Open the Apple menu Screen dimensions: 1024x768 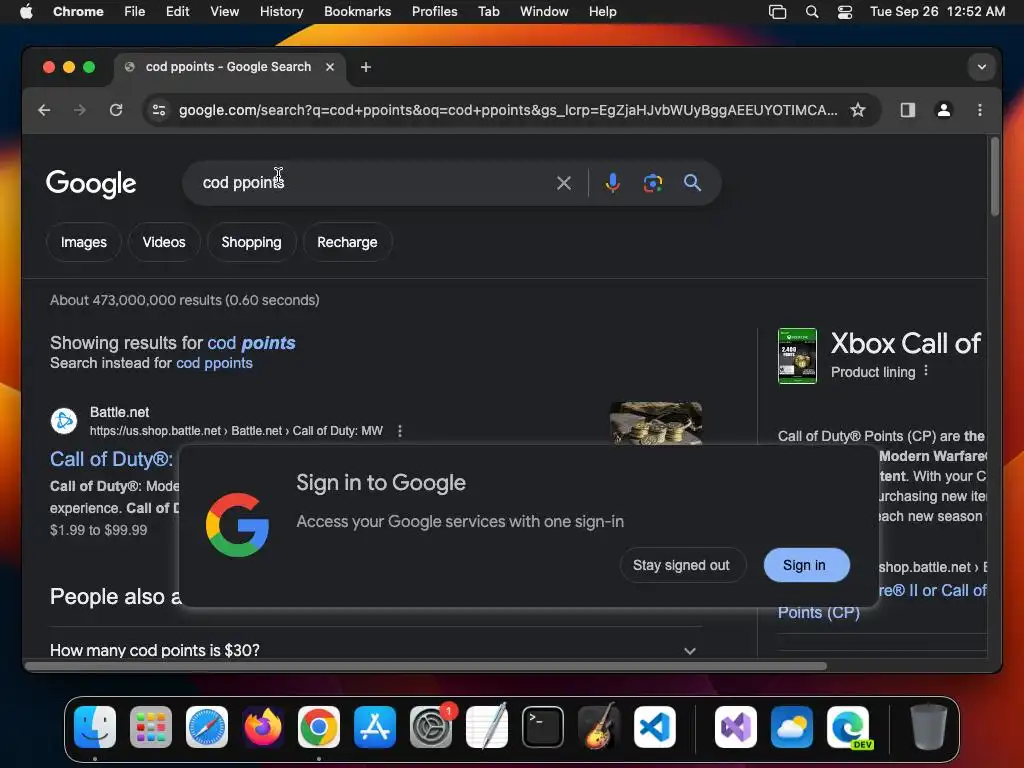26,12
